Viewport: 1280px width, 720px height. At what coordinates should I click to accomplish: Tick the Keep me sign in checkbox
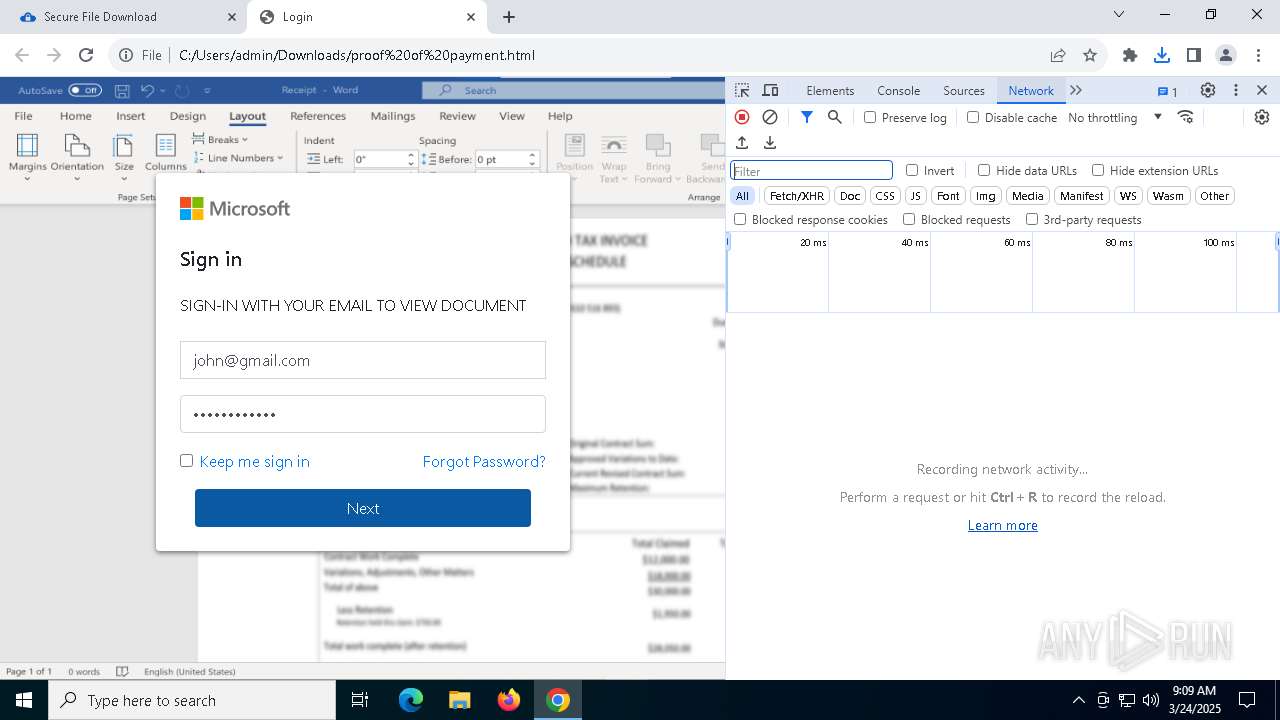click(186, 460)
